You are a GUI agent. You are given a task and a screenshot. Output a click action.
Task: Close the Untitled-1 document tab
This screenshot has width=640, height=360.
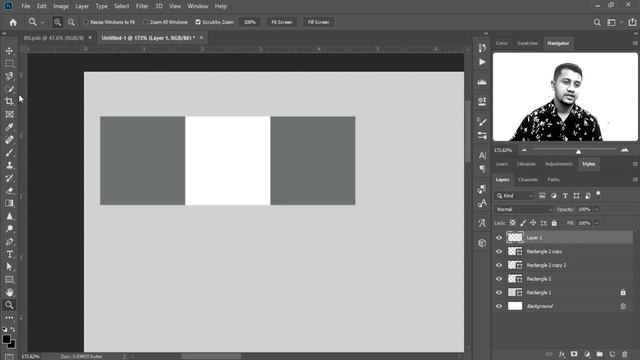tap(201, 38)
